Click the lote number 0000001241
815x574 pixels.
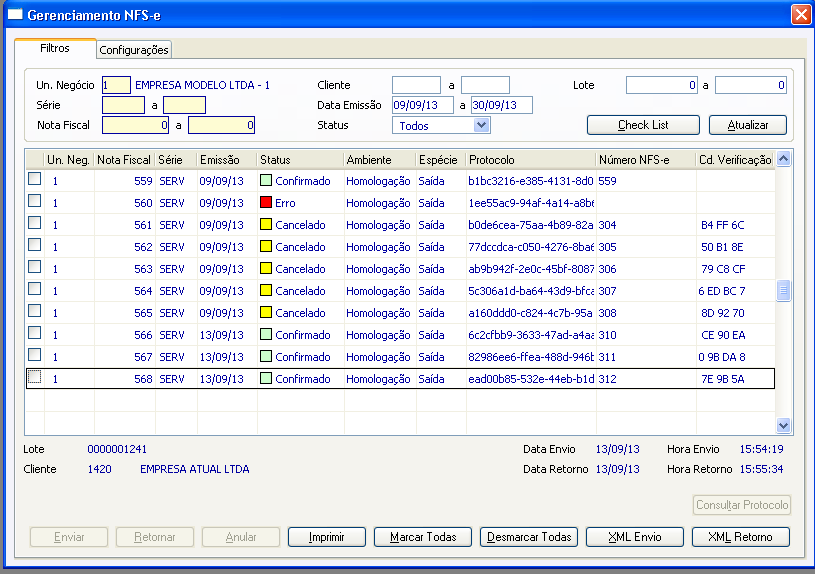coord(117,449)
